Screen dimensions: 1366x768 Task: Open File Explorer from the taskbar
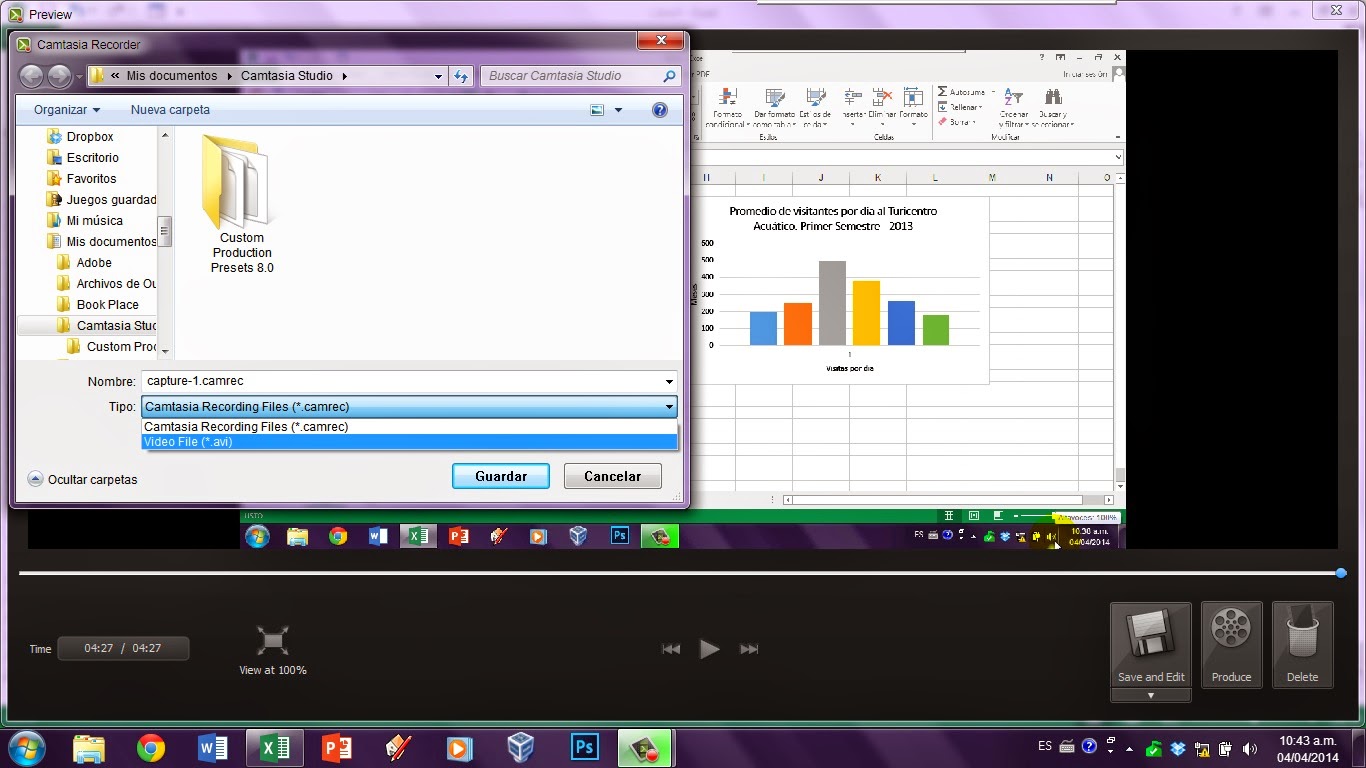point(89,748)
